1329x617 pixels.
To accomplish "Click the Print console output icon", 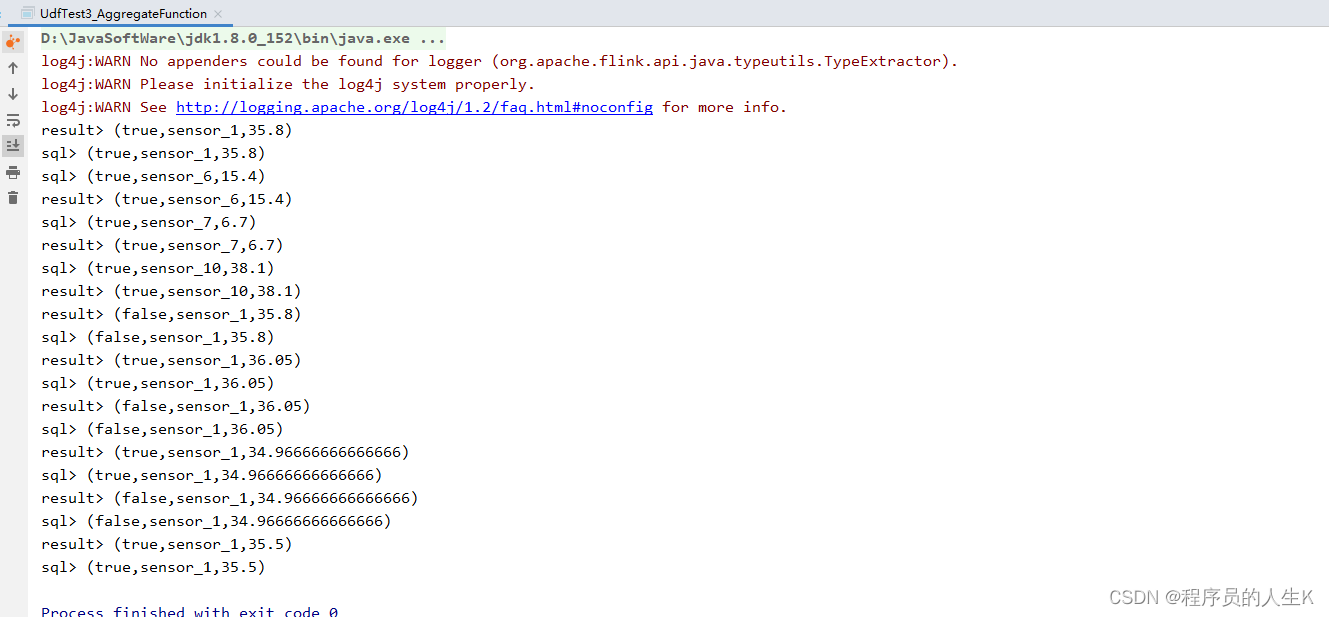I will 13,172.
